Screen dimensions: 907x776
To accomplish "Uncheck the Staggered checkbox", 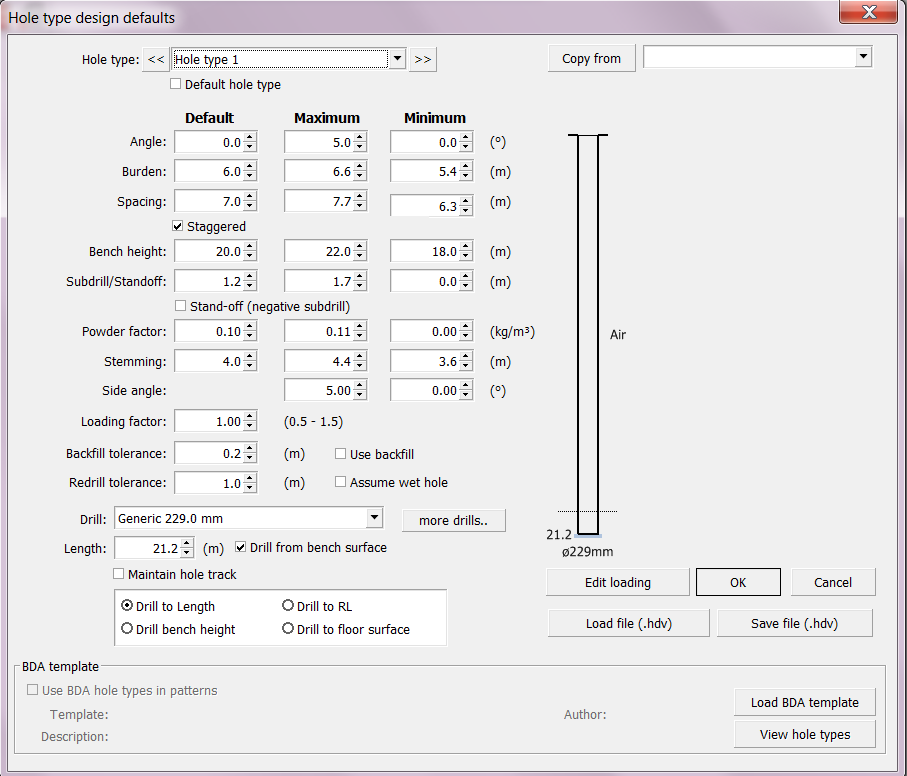I will [178, 226].
